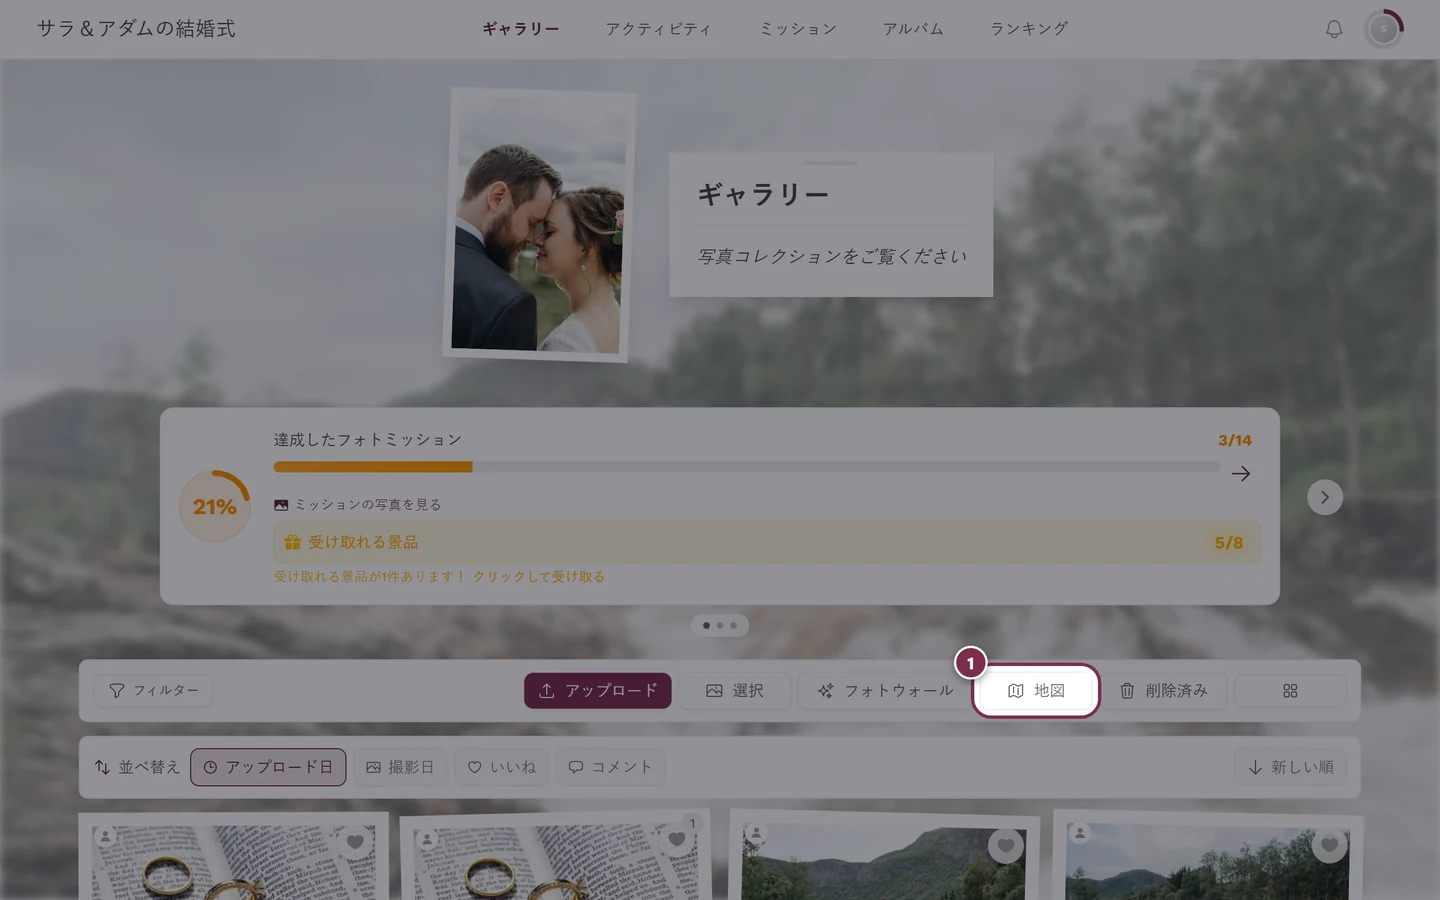
Task: Click the アップロード upload button
Action: pos(598,691)
